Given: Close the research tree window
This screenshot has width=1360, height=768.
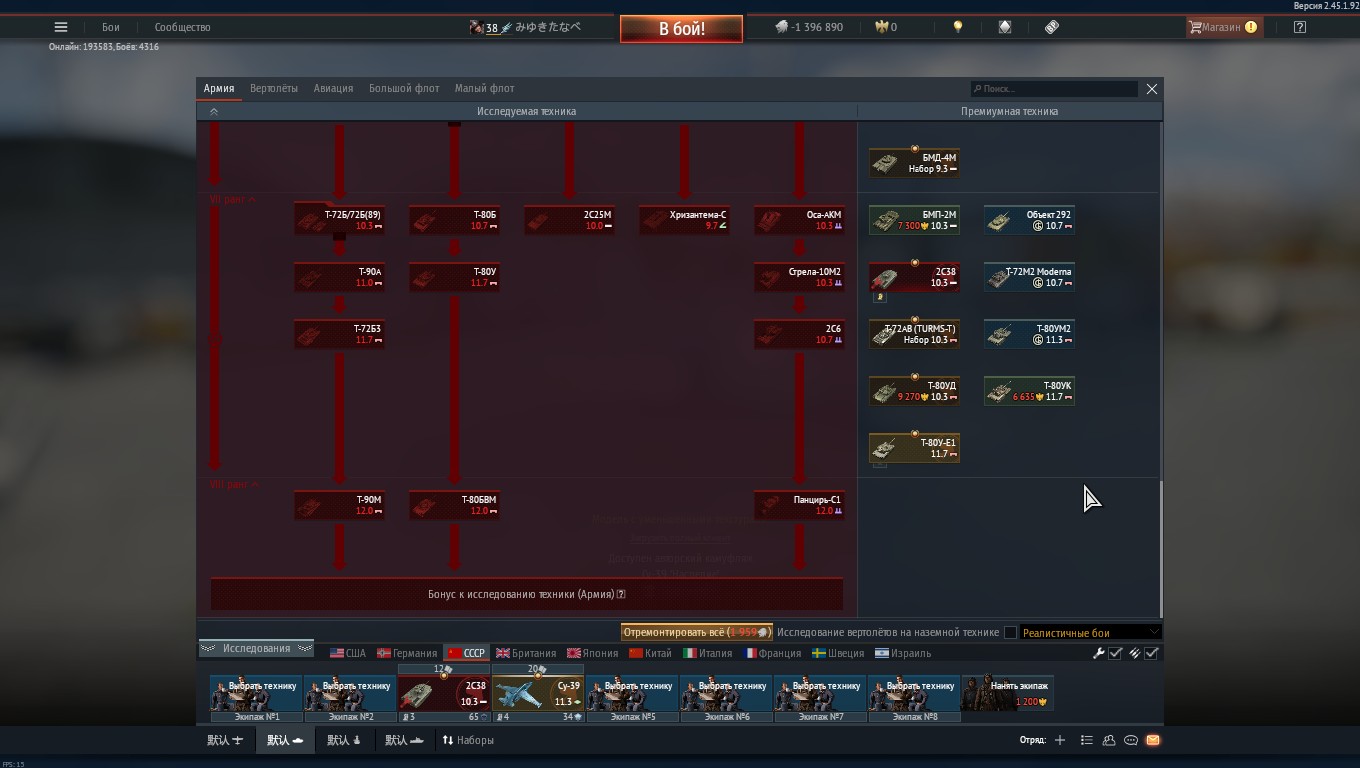Looking at the screenshot, I should coord(1151,89).
